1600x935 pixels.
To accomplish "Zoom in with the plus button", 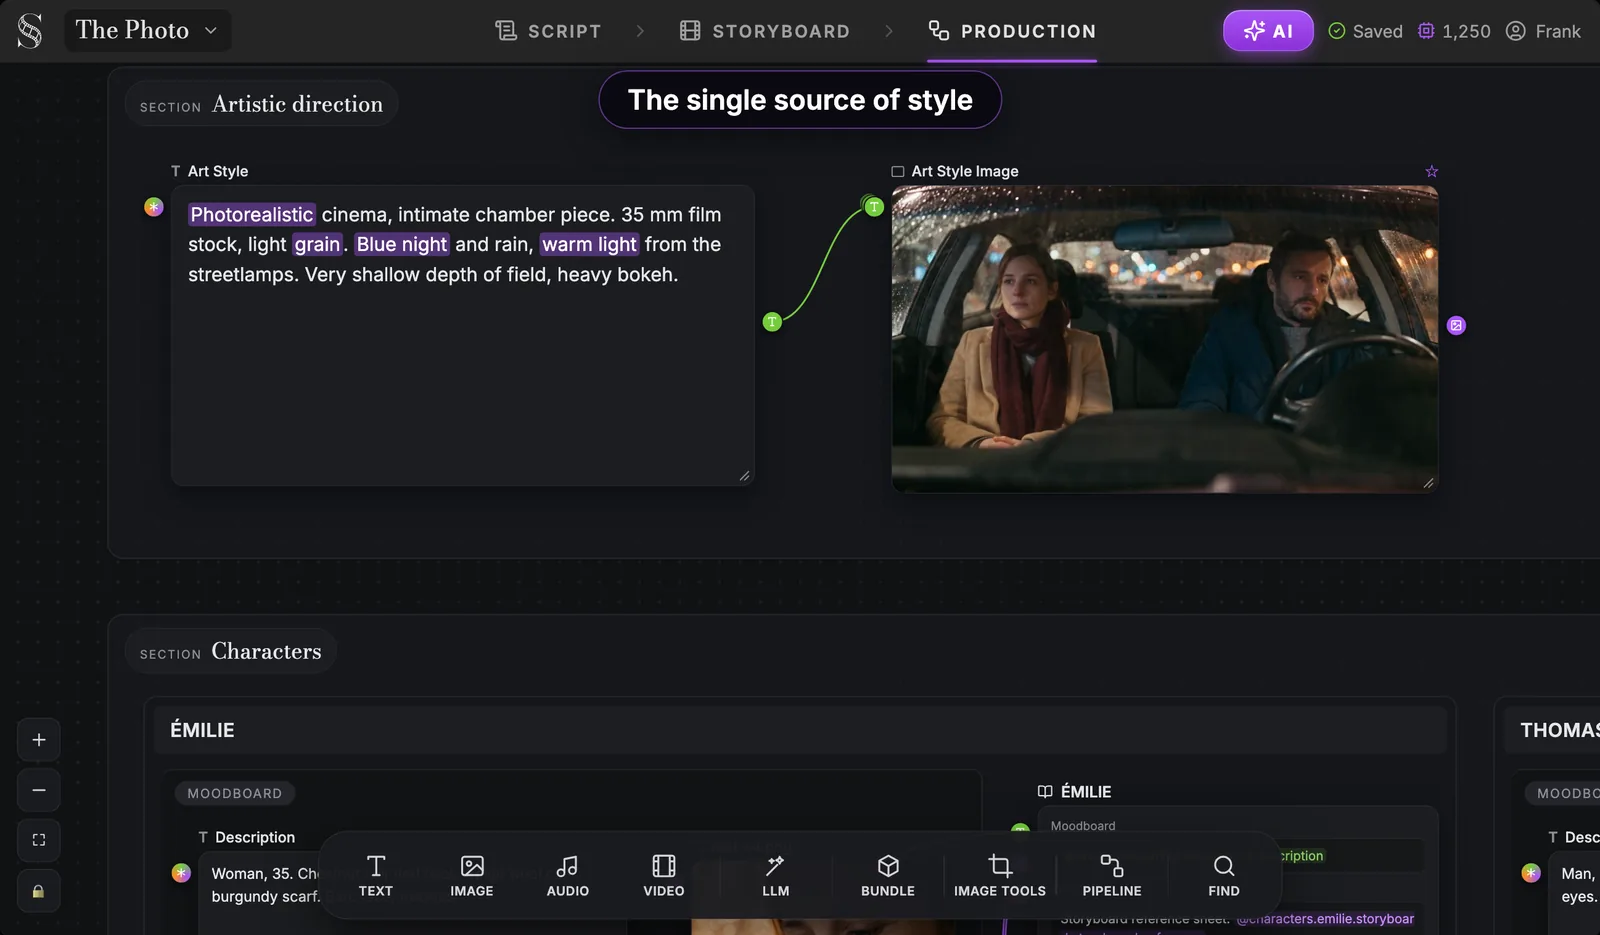I will pos(39,740).
